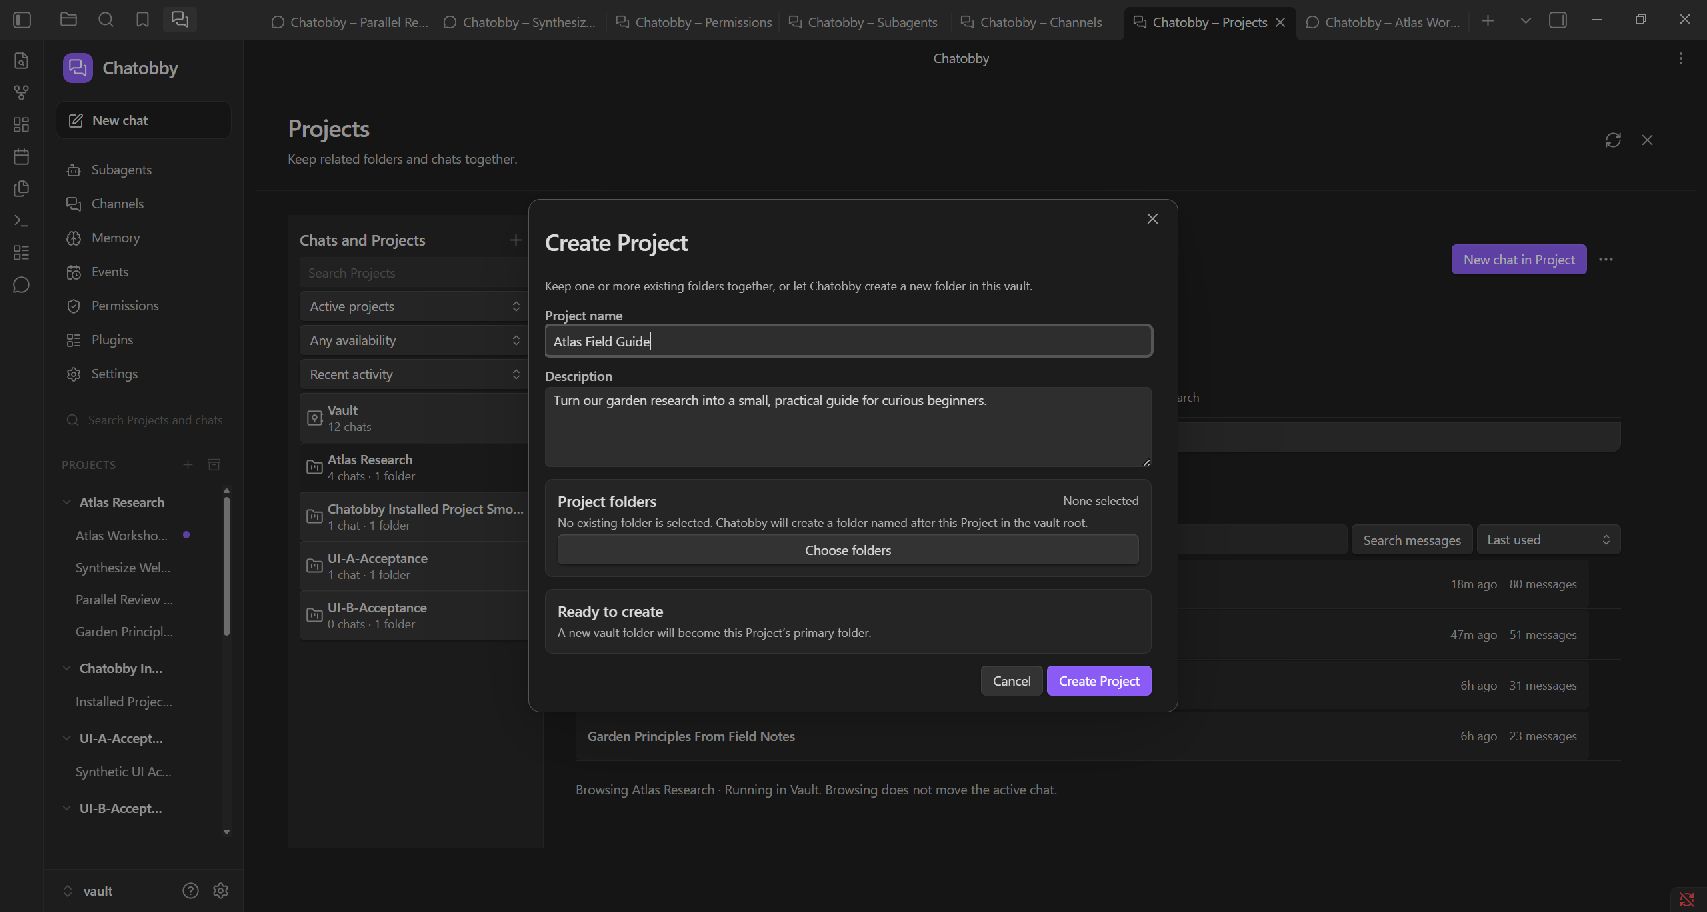The height and width of the screenshot is (912, 1707).
Task: Close the Projects panel with the X icon
Action: (1647, 140)
